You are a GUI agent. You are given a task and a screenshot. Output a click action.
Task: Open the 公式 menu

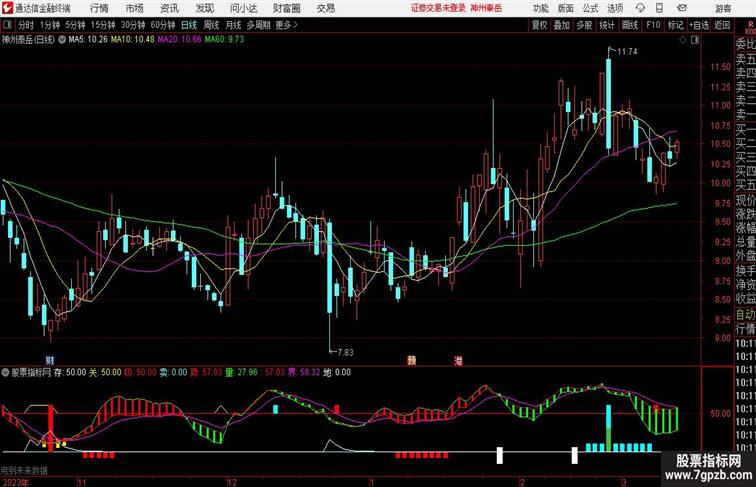click(590, 8)
